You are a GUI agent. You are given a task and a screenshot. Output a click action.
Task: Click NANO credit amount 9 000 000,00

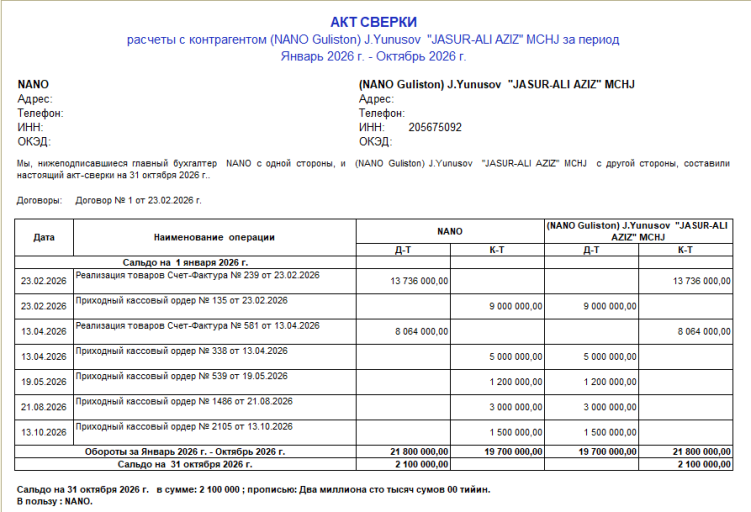516,307
